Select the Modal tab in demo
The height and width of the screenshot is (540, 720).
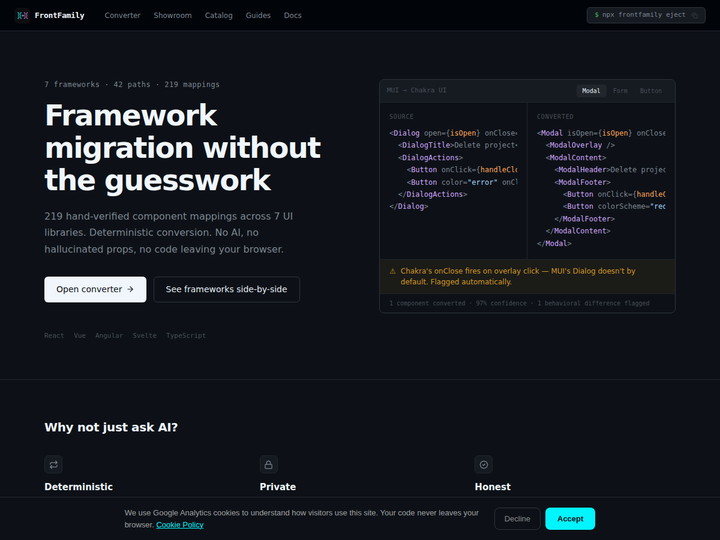(591, 90)
